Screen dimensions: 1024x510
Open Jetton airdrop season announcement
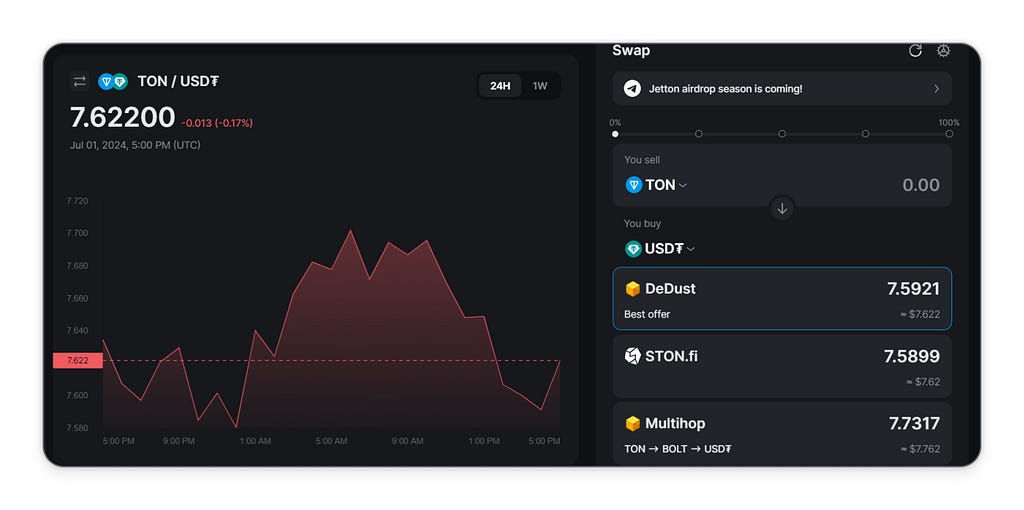point(782,88)
